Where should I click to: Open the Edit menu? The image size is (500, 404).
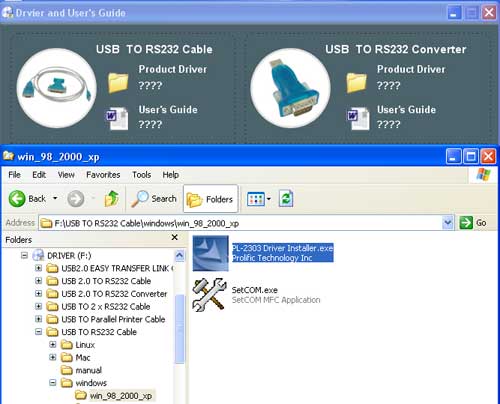[x=39, y=175]
